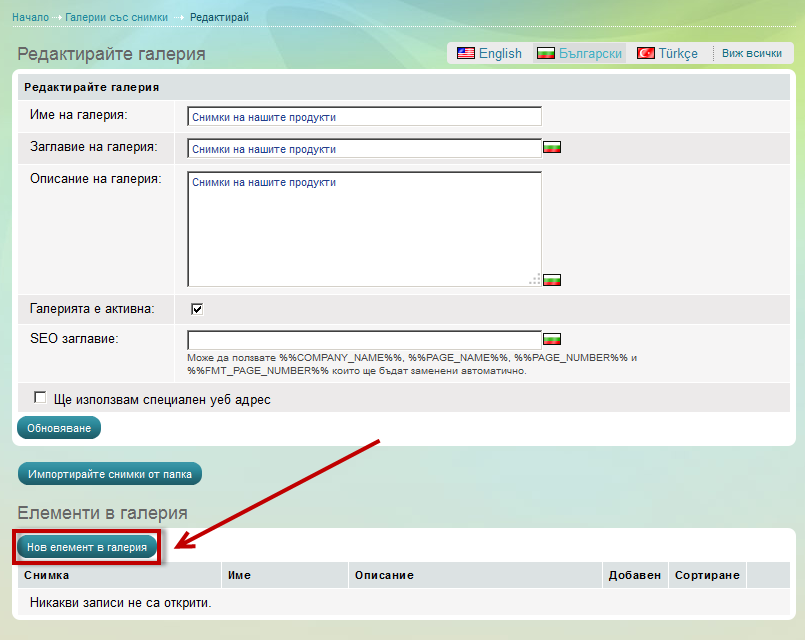The height and width of the screenshot is (640, 805).
Task: Click the resize handle of the Описание textarea
Action: point(535,280)
